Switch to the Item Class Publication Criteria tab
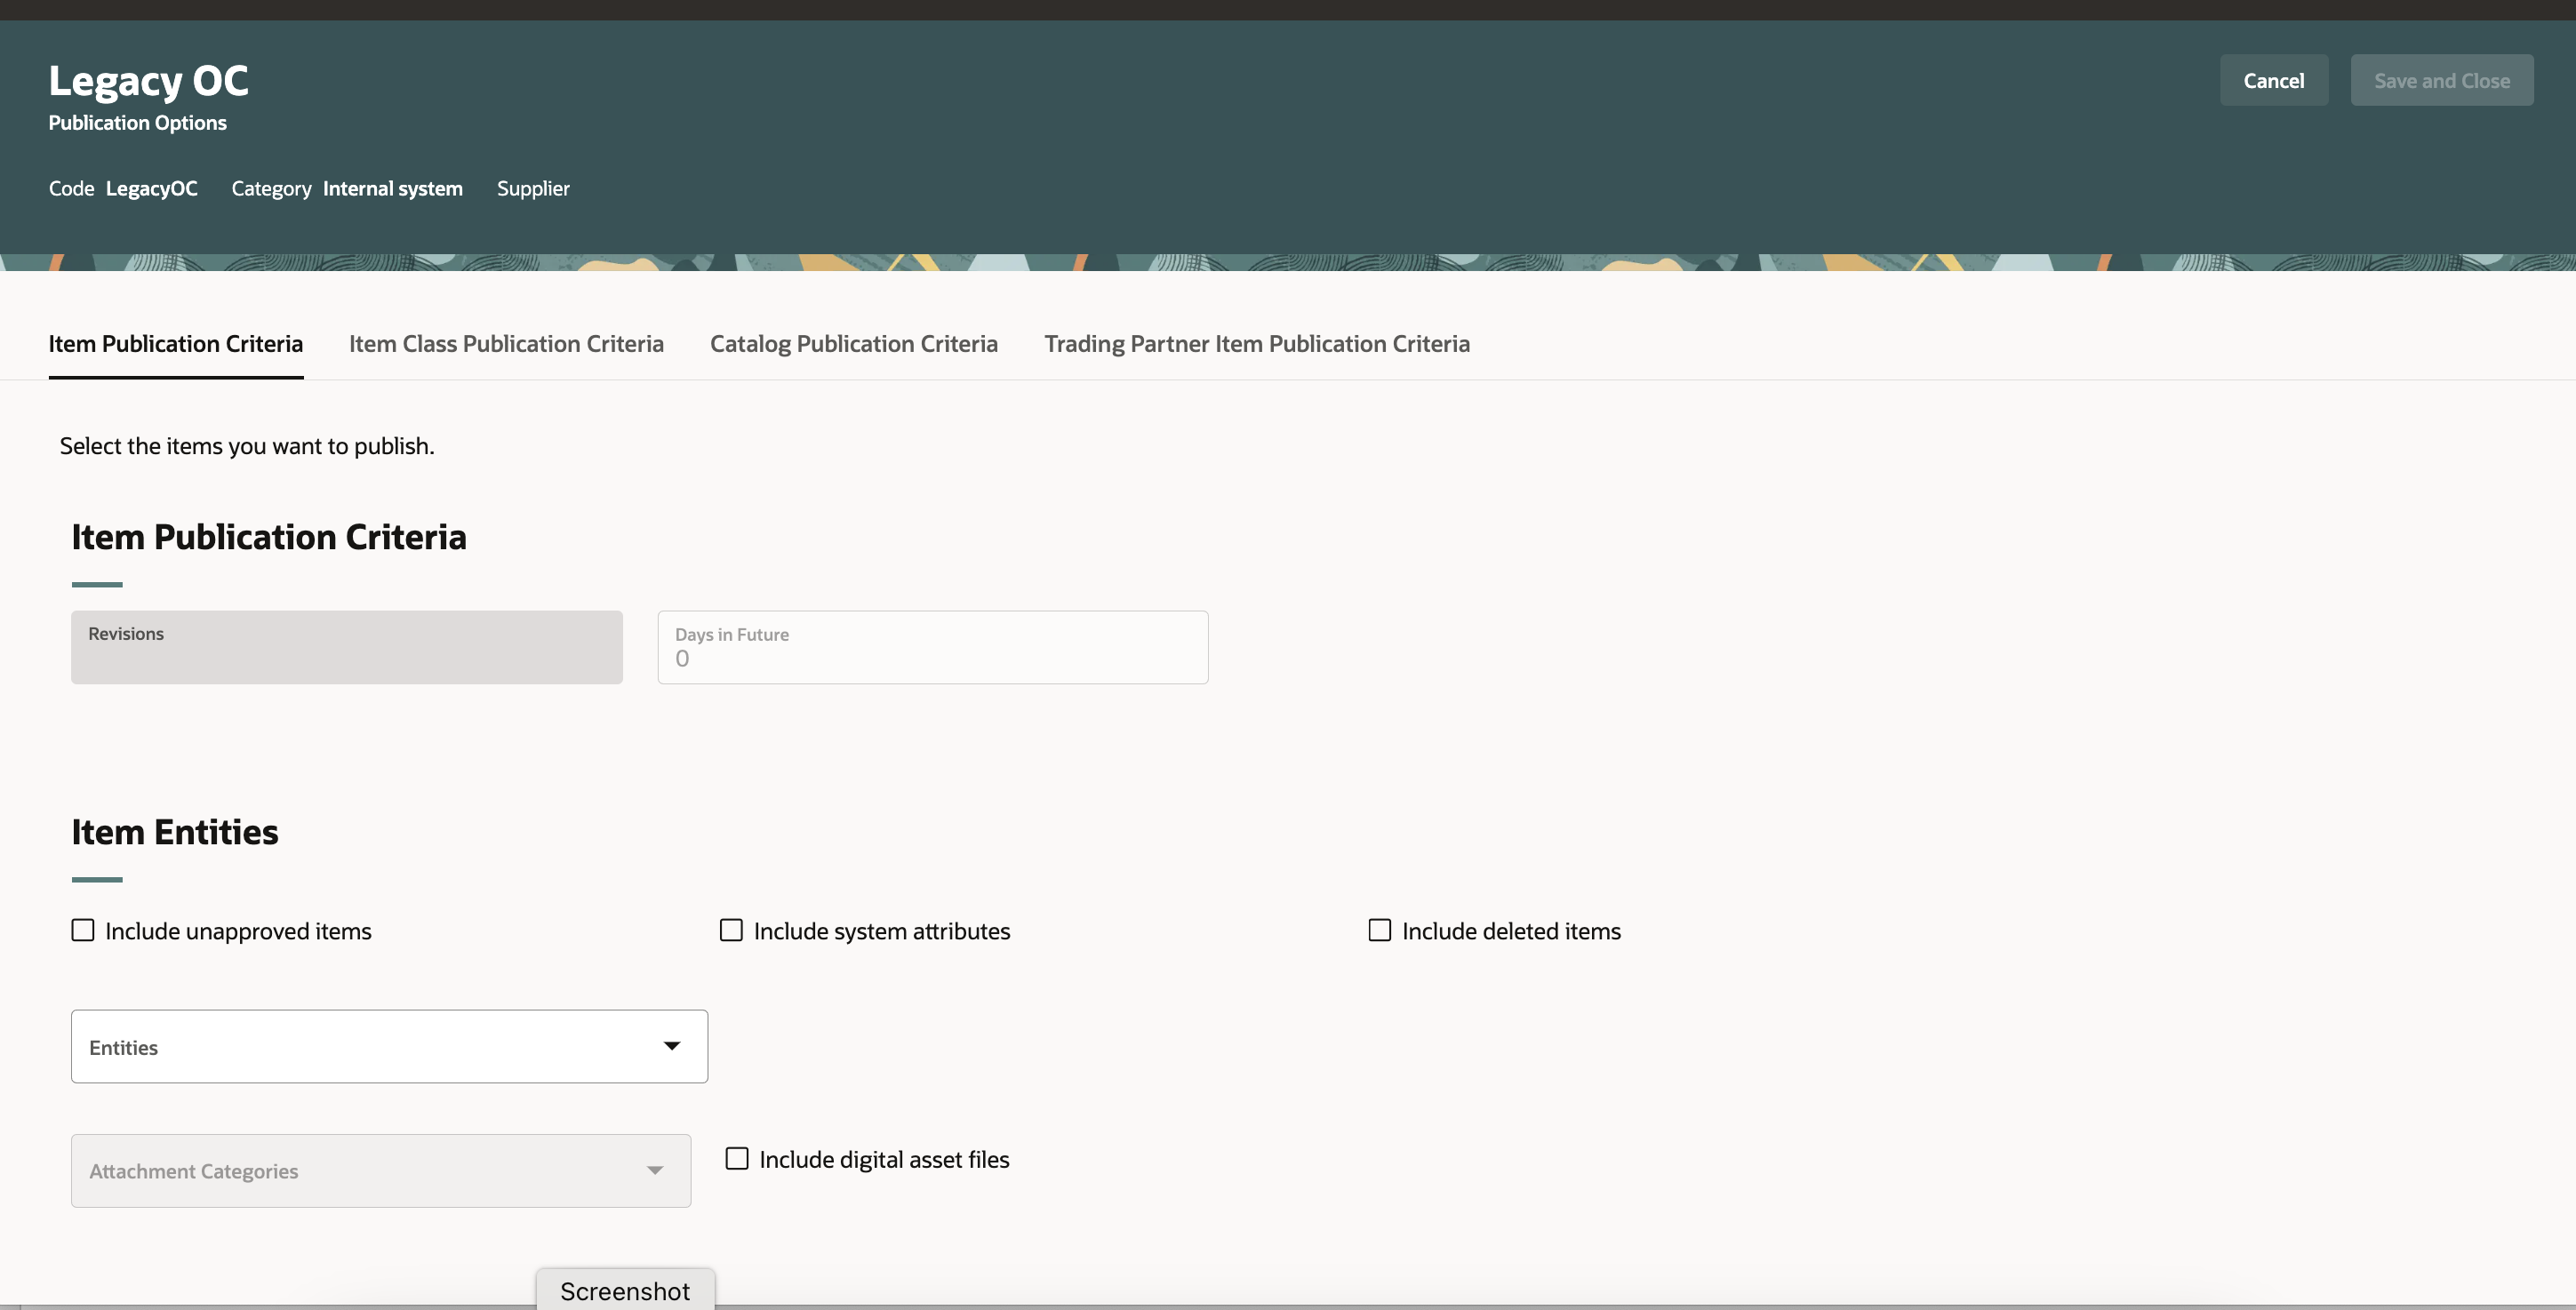The image size is (2576, 1310). click(x=506, y=343)
